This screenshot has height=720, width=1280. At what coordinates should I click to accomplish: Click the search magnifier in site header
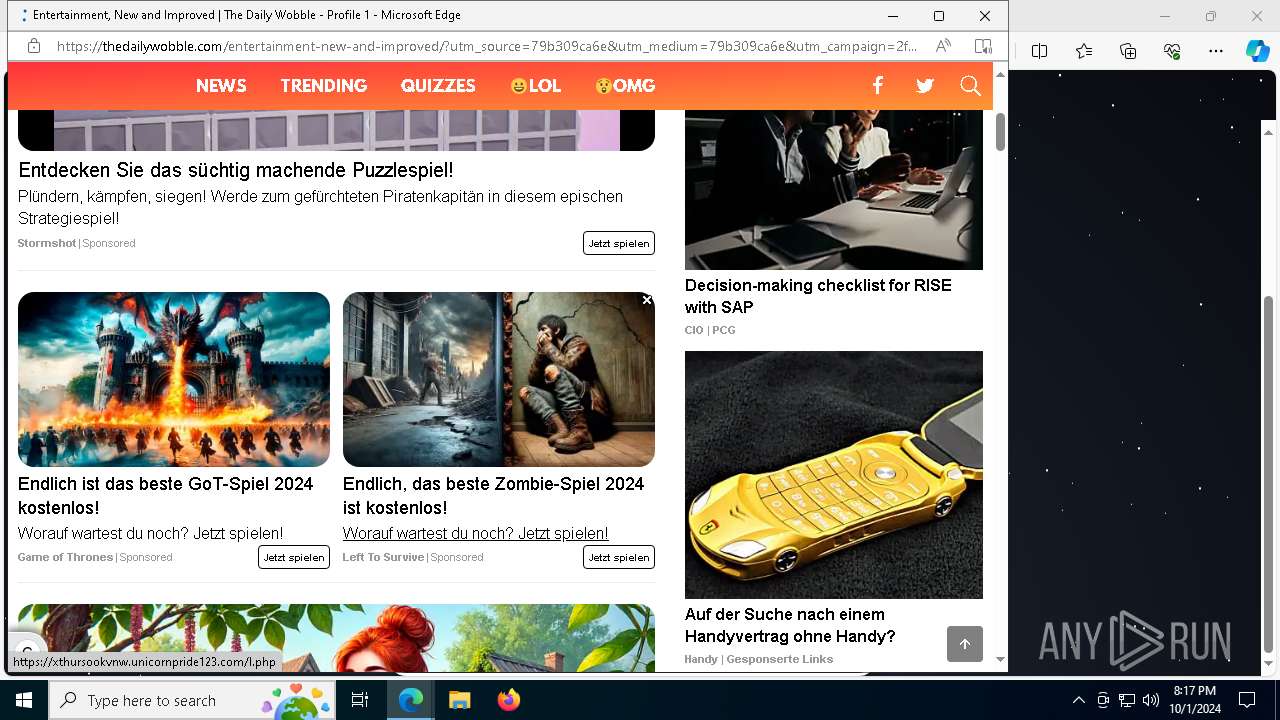(970, 86)
